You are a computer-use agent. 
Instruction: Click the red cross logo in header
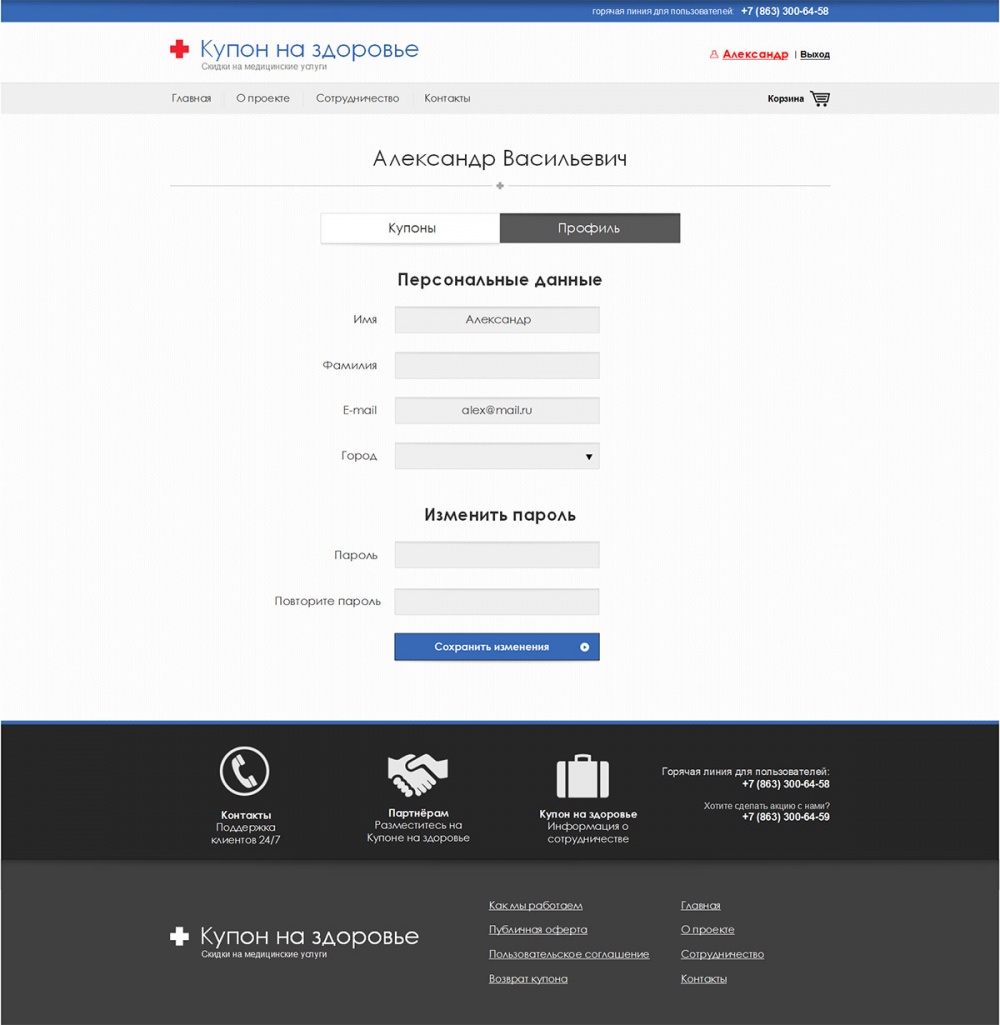tap(179, 50)
